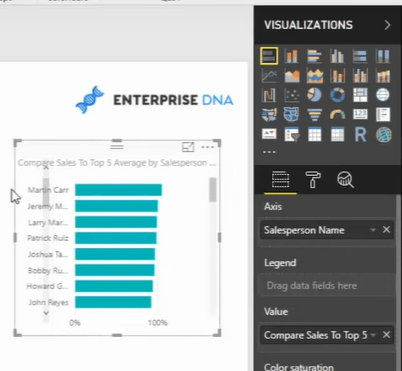Choose the slicer visual
Screen dimensions: 402x371
point(292,135)
